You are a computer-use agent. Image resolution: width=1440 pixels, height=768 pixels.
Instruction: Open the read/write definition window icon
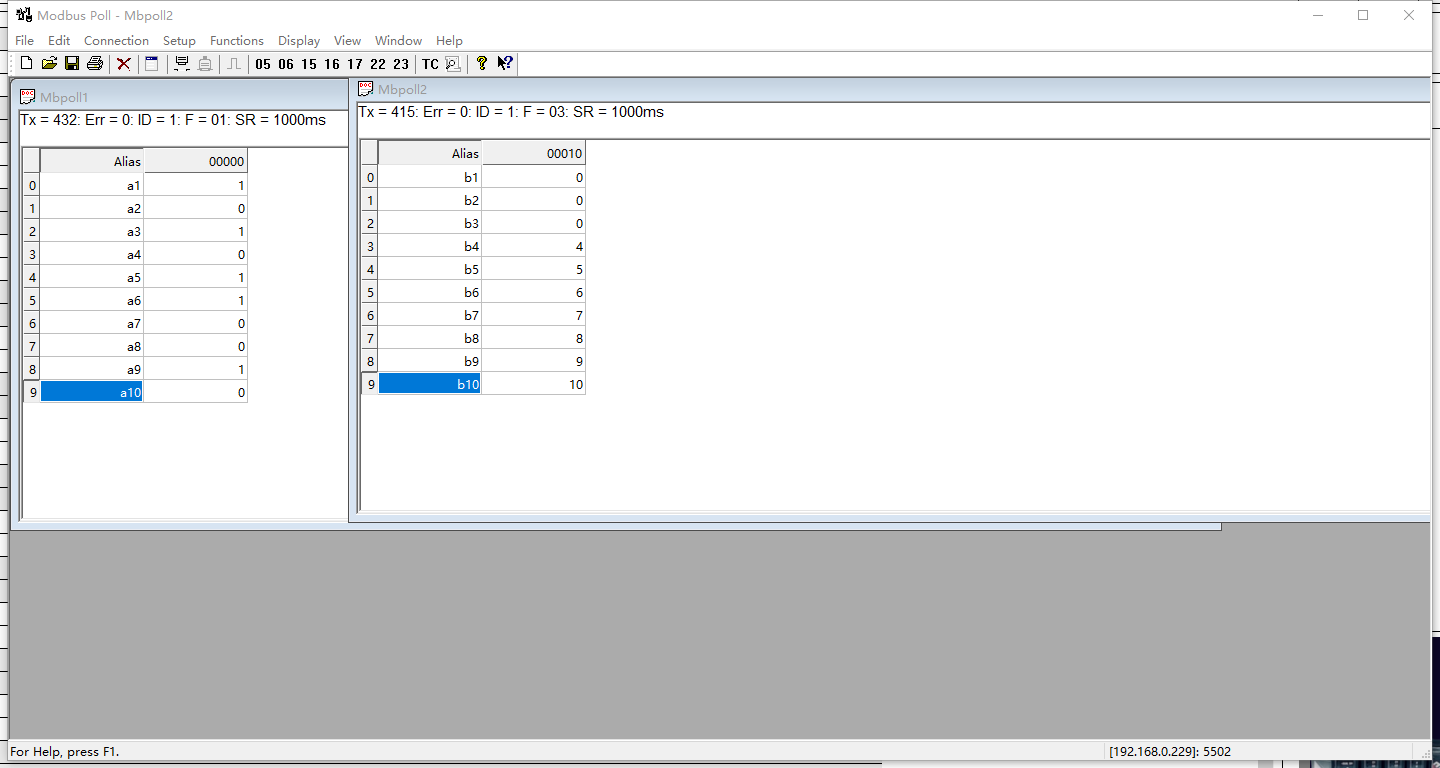152,64
